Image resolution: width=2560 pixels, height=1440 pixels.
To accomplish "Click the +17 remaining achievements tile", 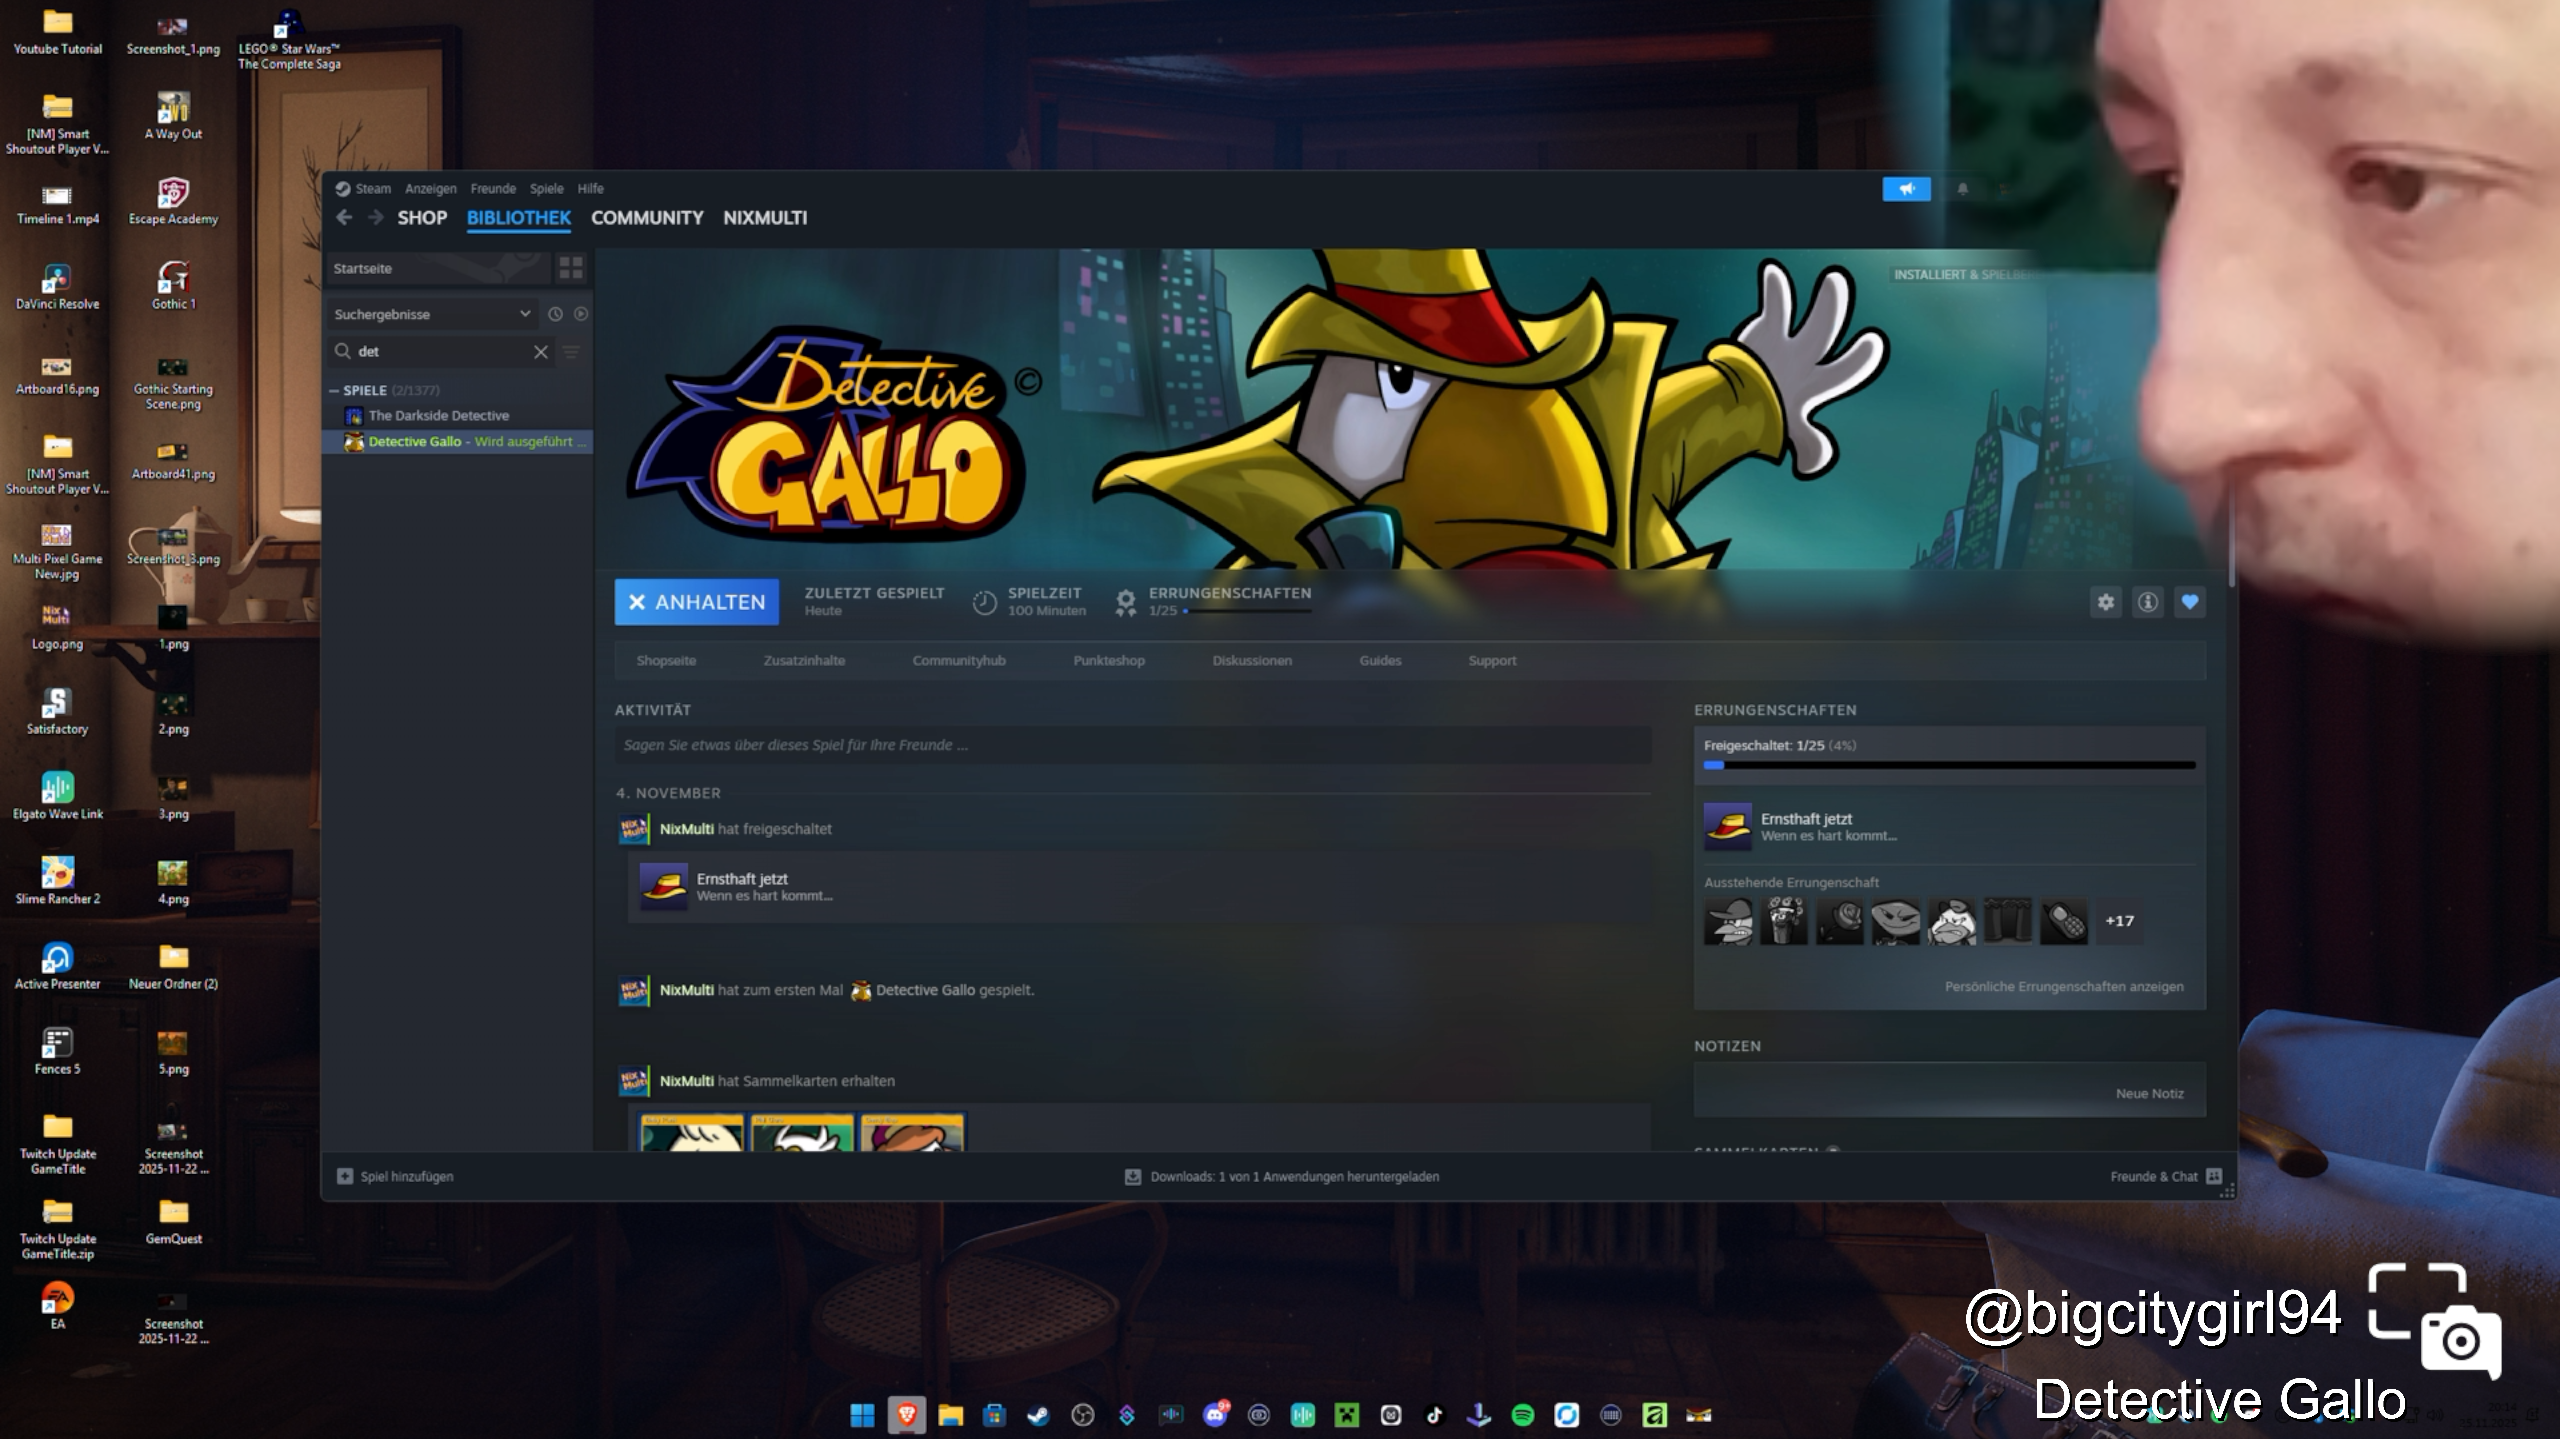I will click(2119, 921).
